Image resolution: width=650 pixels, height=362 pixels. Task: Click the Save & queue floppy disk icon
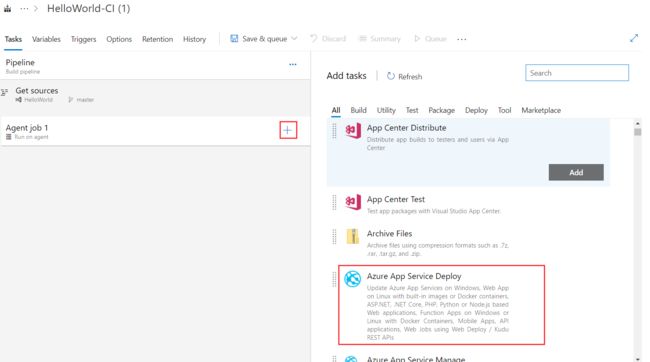[234, 39]
